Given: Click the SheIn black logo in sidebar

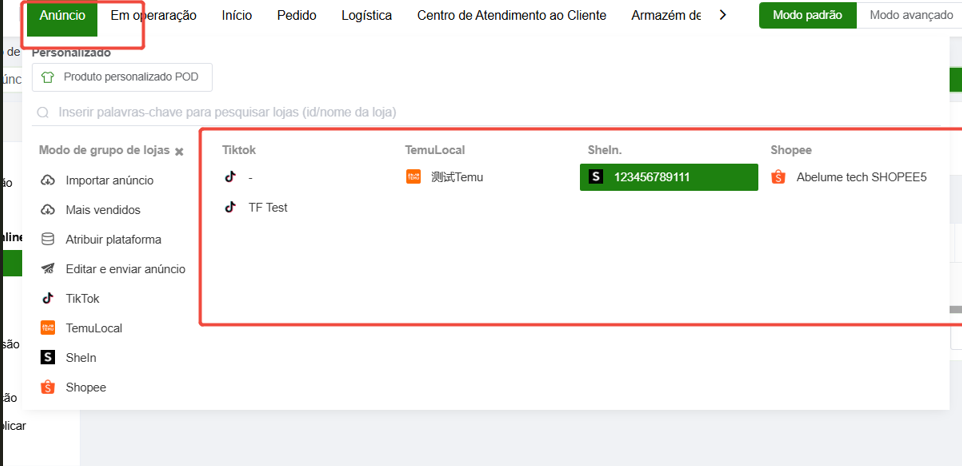Looking at the screenshot, I should click(x=47, y=357).
